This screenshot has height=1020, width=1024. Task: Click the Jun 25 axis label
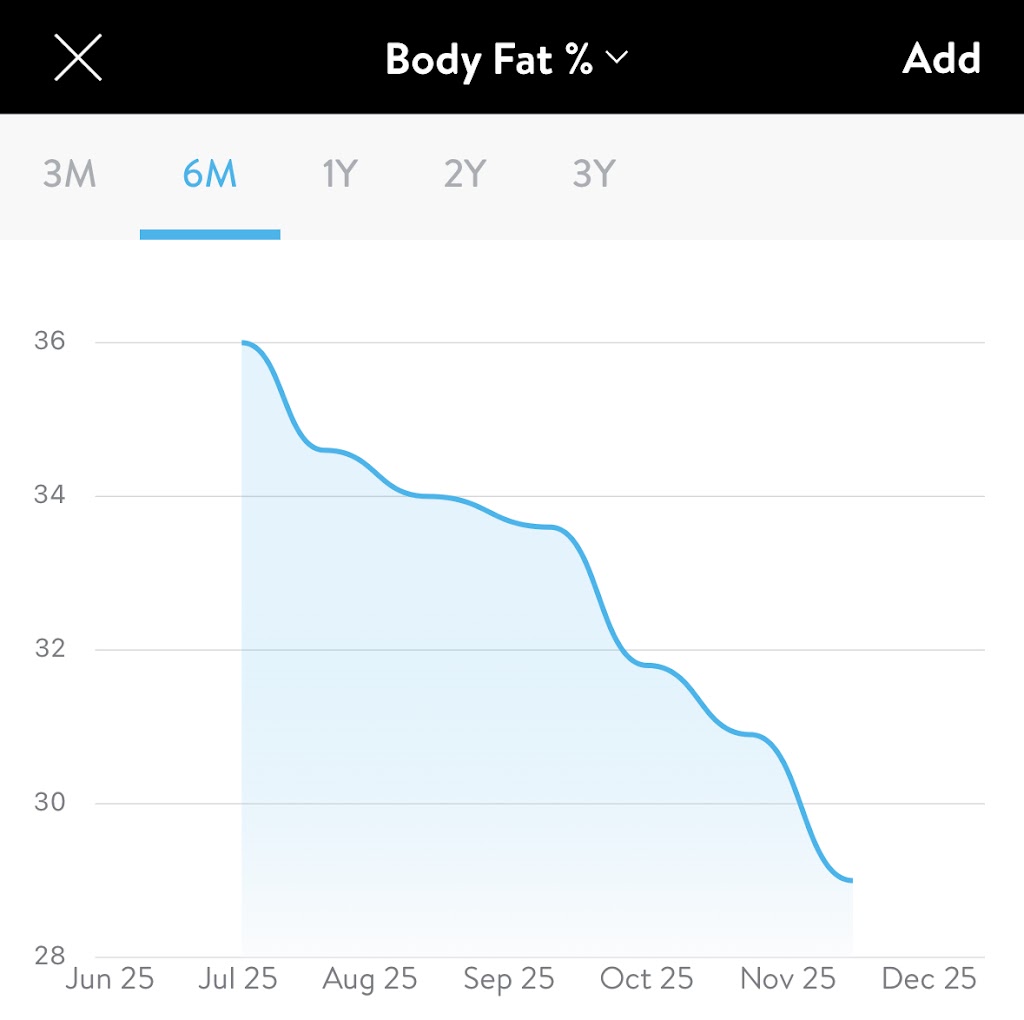click(x=110, y=978)
